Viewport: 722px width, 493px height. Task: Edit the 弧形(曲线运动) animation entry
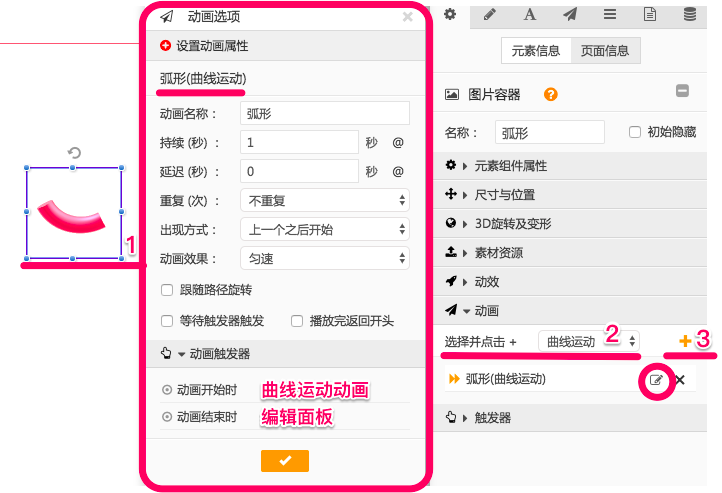tap(656, 380)
